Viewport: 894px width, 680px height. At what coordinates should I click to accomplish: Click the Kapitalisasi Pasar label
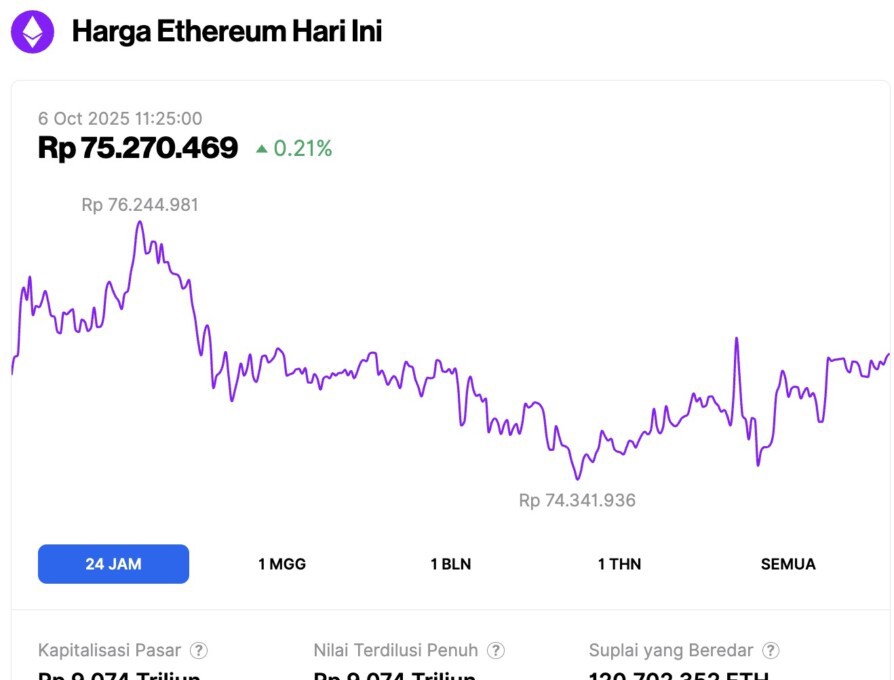click(111, 651)
